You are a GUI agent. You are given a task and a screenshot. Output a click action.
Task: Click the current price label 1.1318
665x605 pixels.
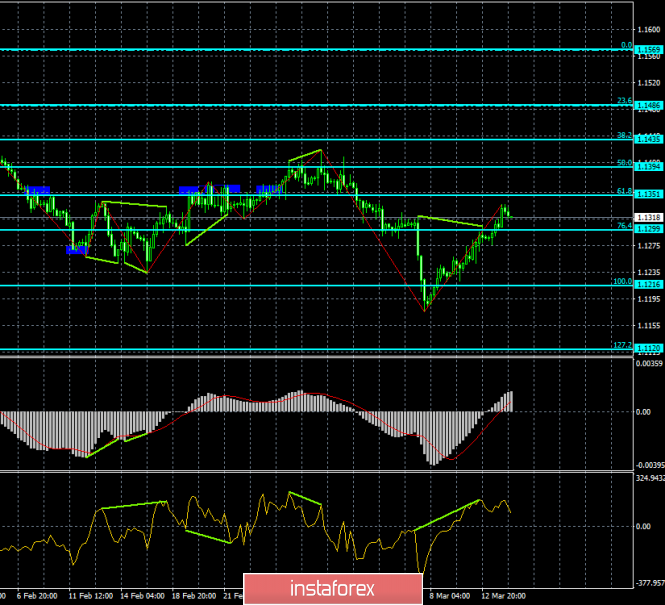pos(649,217)
